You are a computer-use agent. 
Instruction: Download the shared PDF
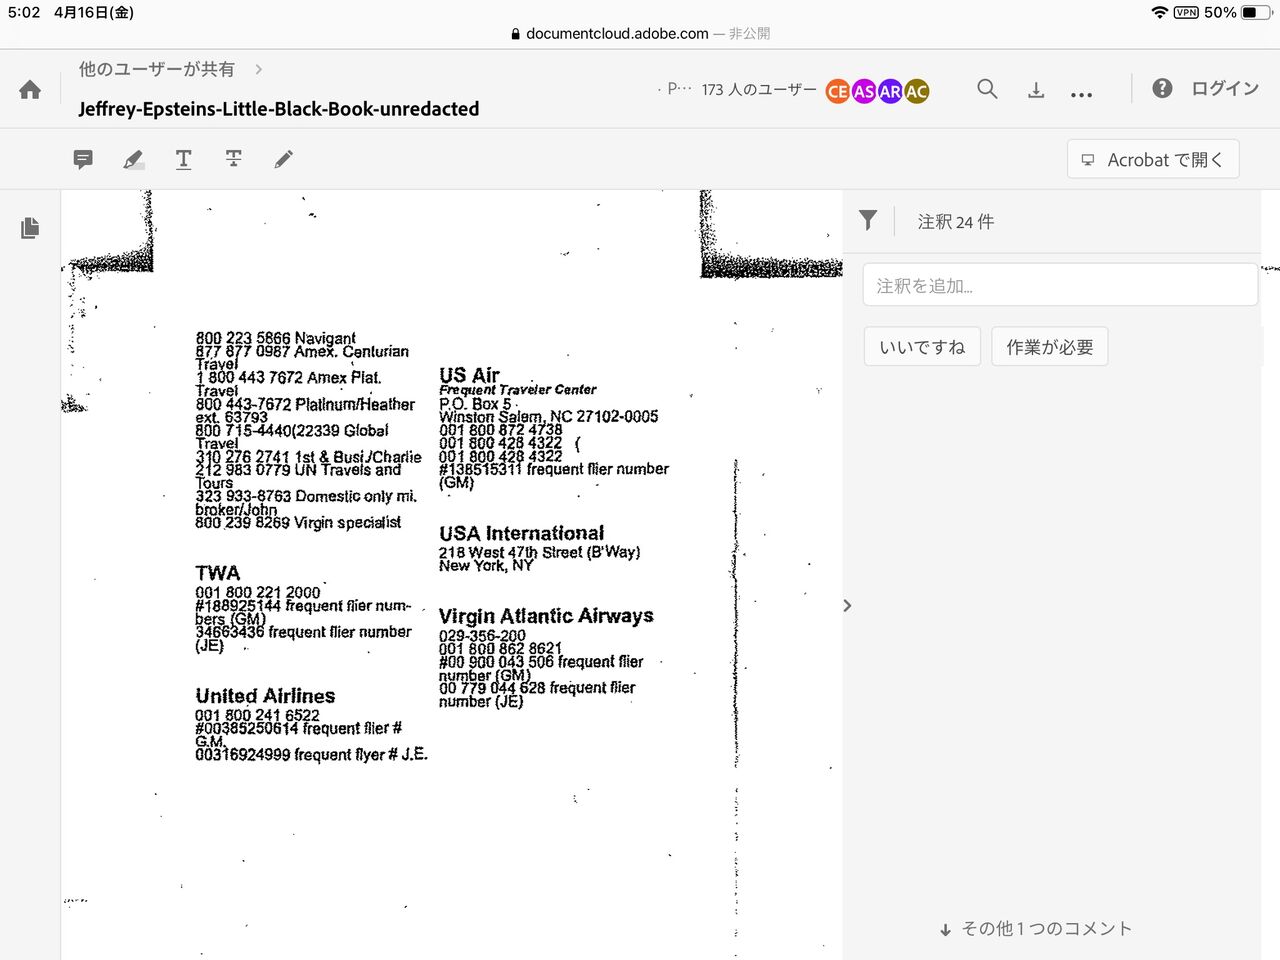pyautogui.click(x=1036, y=90)
